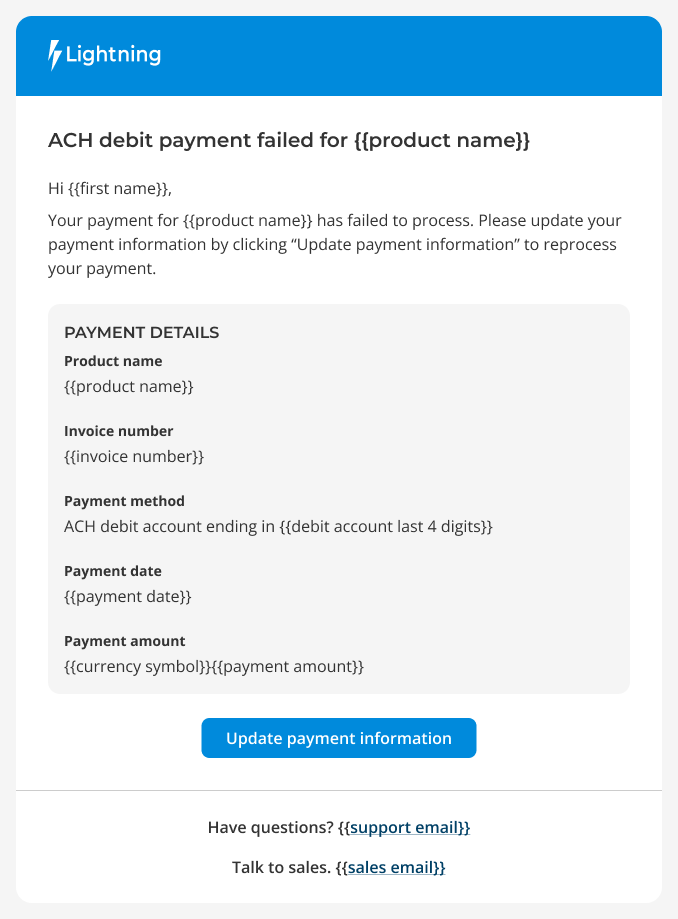The height and width of the screenshot is (919, 678).
Task: Click the invoice number placeholder value
Action: click(x=134, y=457)
